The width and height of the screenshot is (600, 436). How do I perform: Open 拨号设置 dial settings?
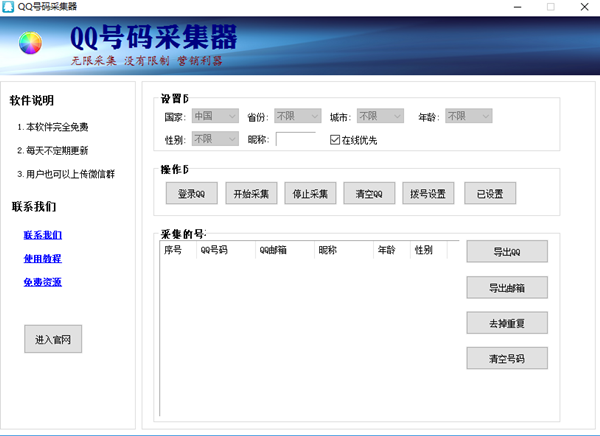[x=428, y=193]
